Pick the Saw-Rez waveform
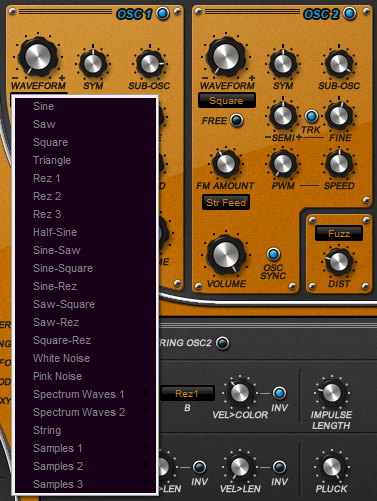Image resolution: width=377 pixels, height=501 pixels. 86,322
